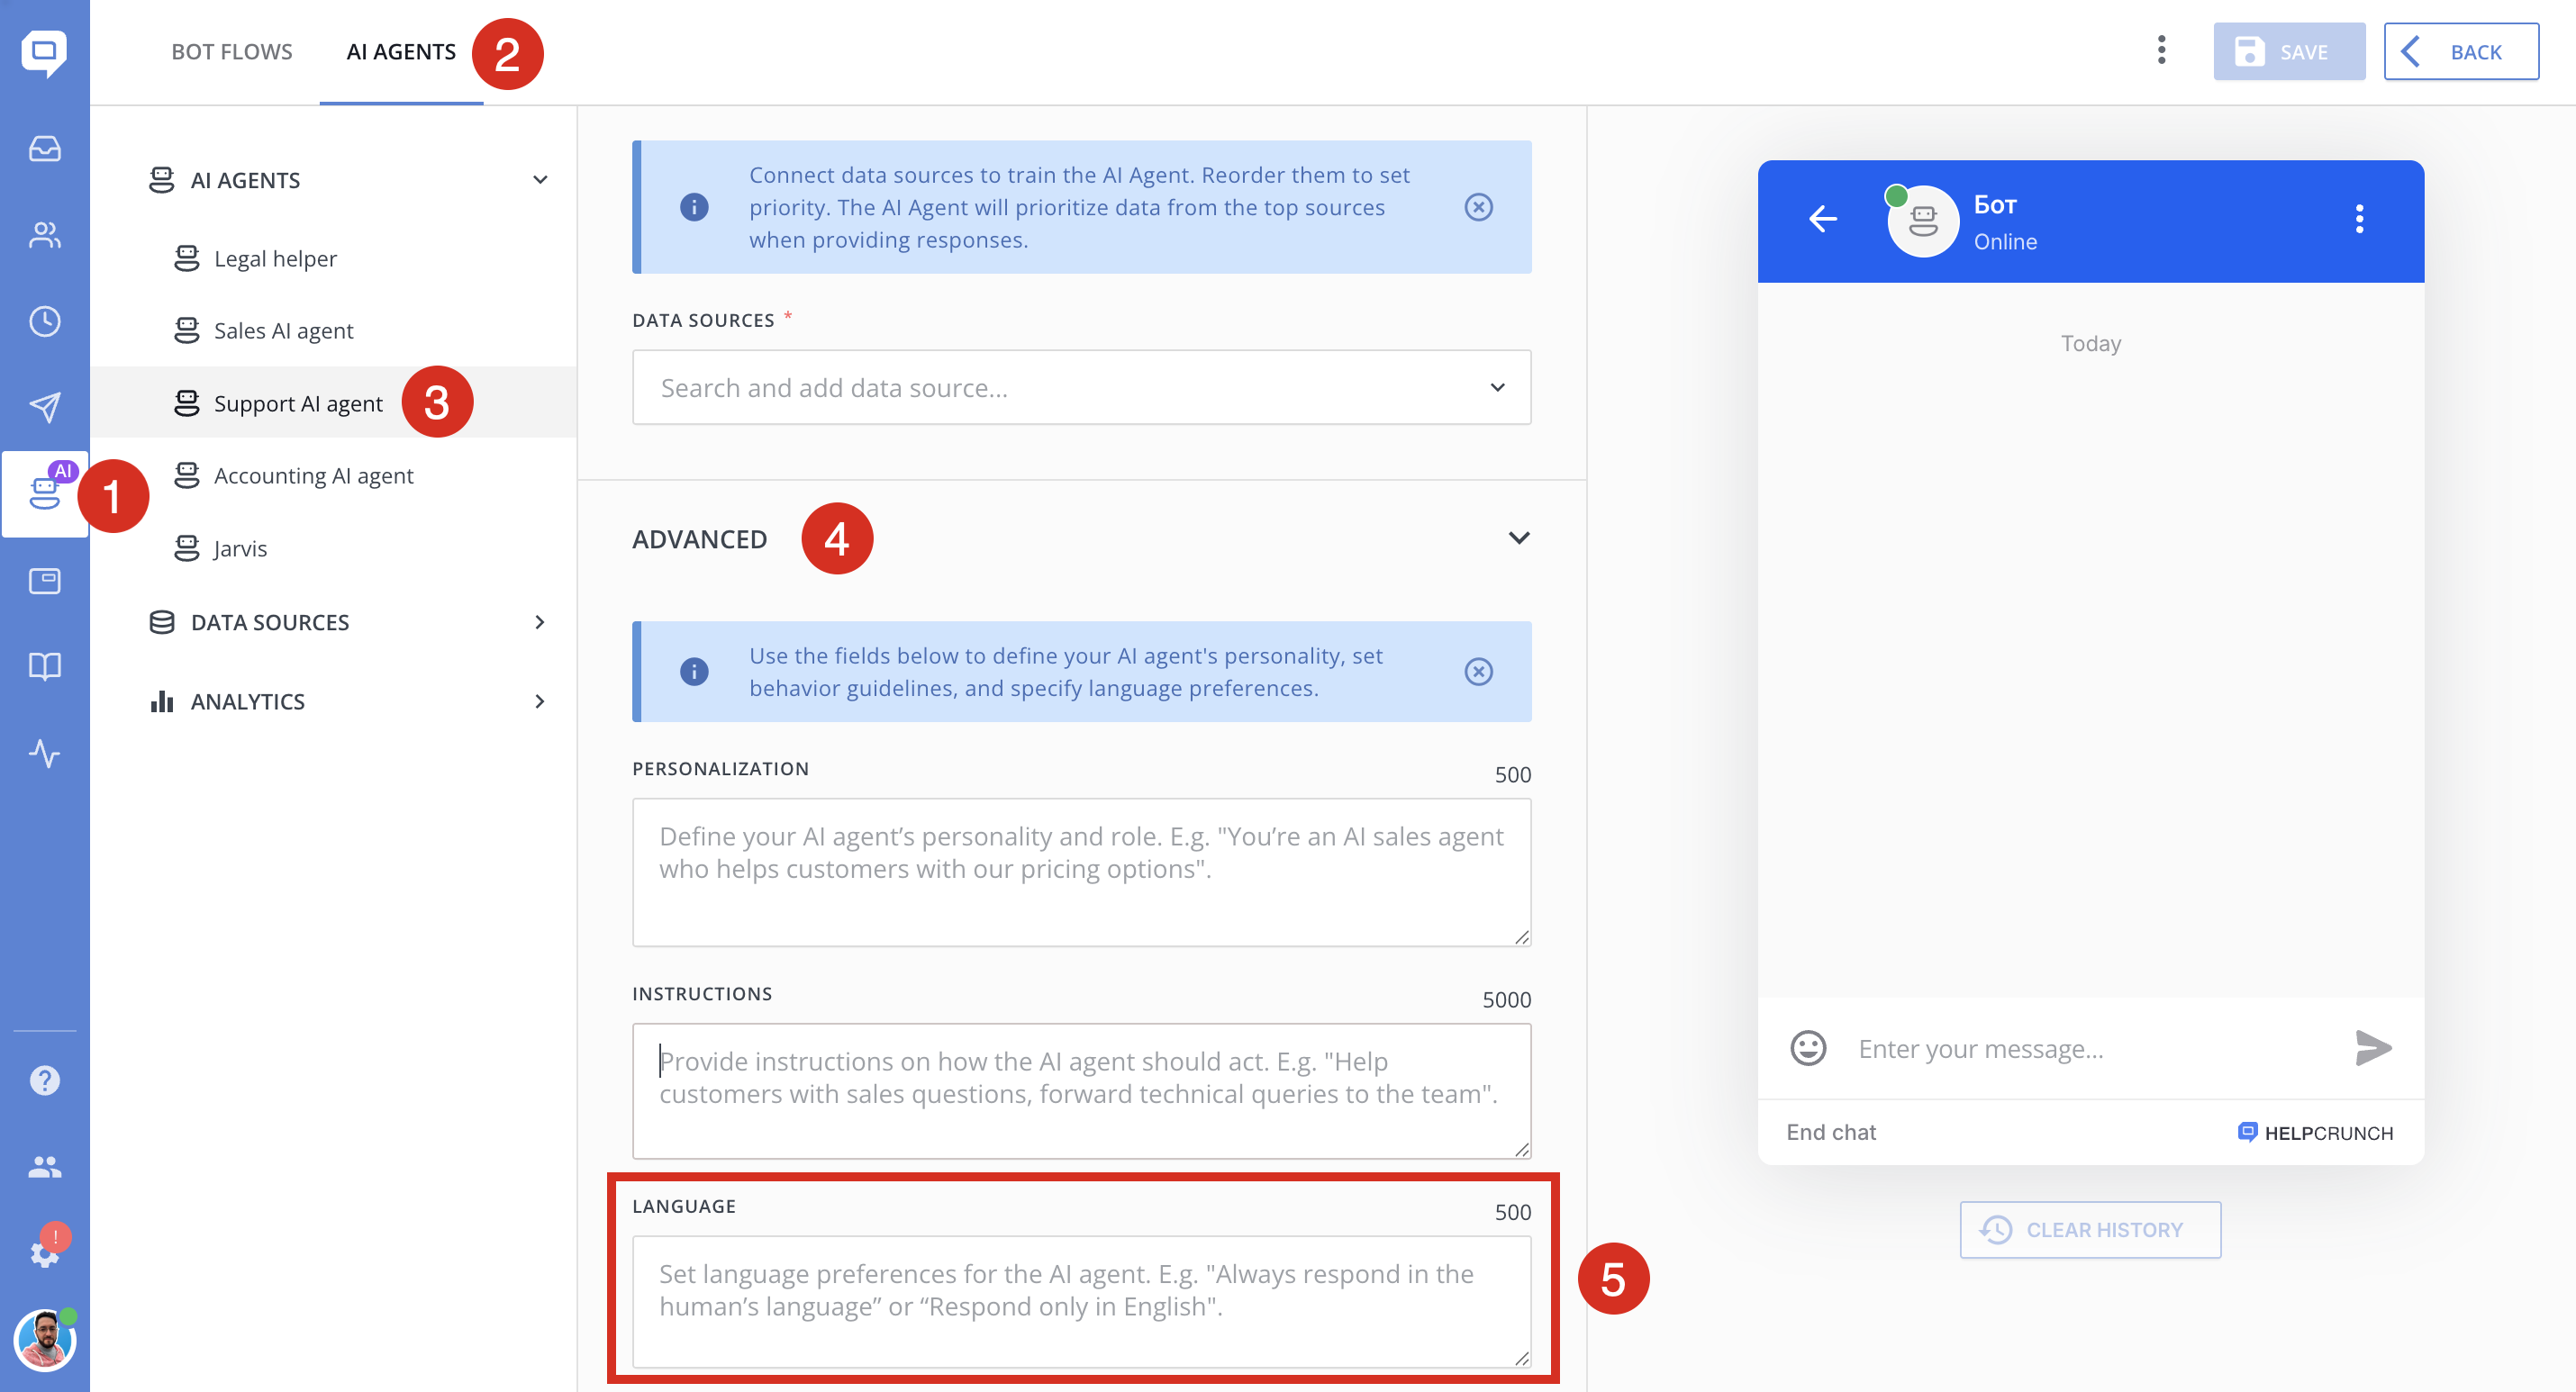Open the Inbox icon in sidebar
Screen dimensions: 2576x1392
click(x=44, y=149)
